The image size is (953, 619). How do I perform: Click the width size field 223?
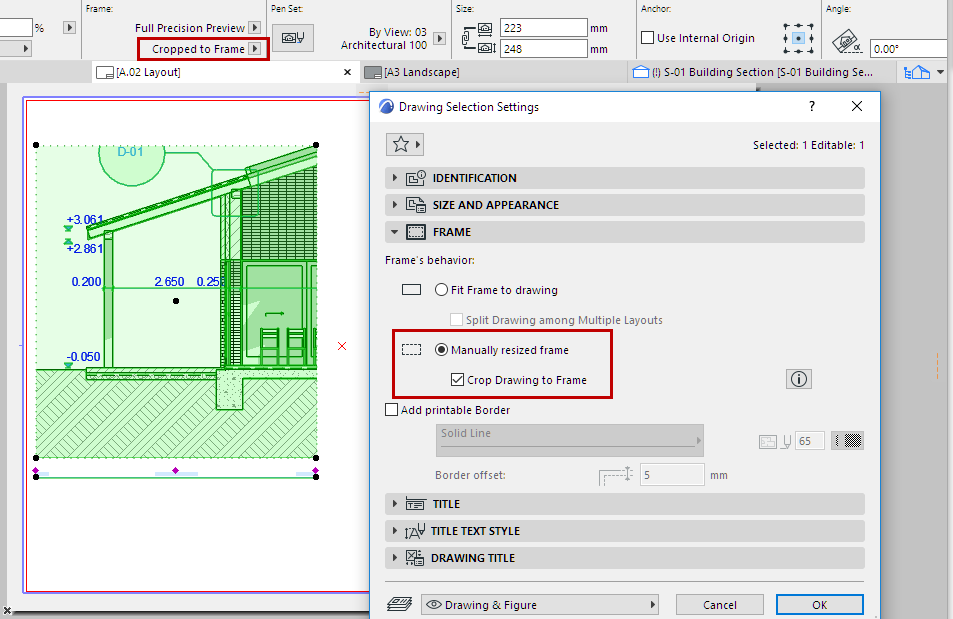point(543,28)
